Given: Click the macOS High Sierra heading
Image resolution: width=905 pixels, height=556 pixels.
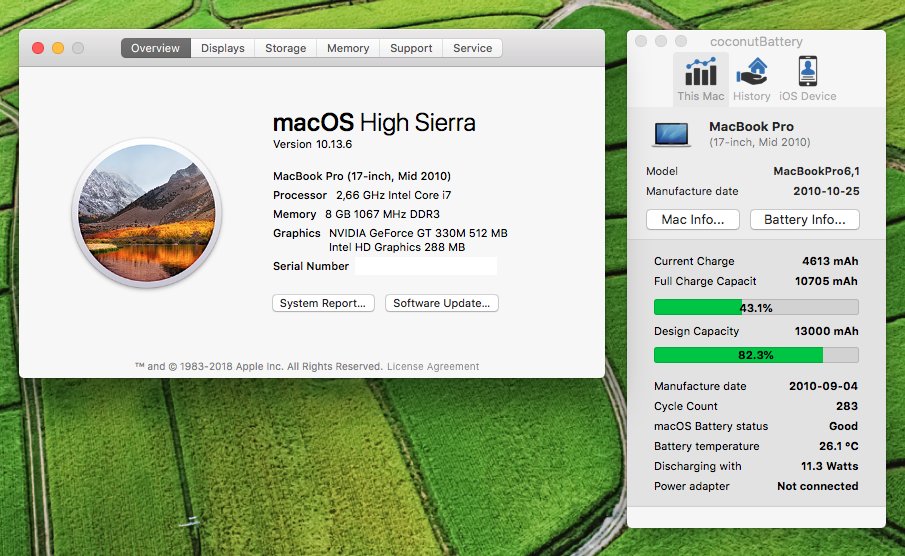Looking at the screenshot, I should tap(374, 122).
